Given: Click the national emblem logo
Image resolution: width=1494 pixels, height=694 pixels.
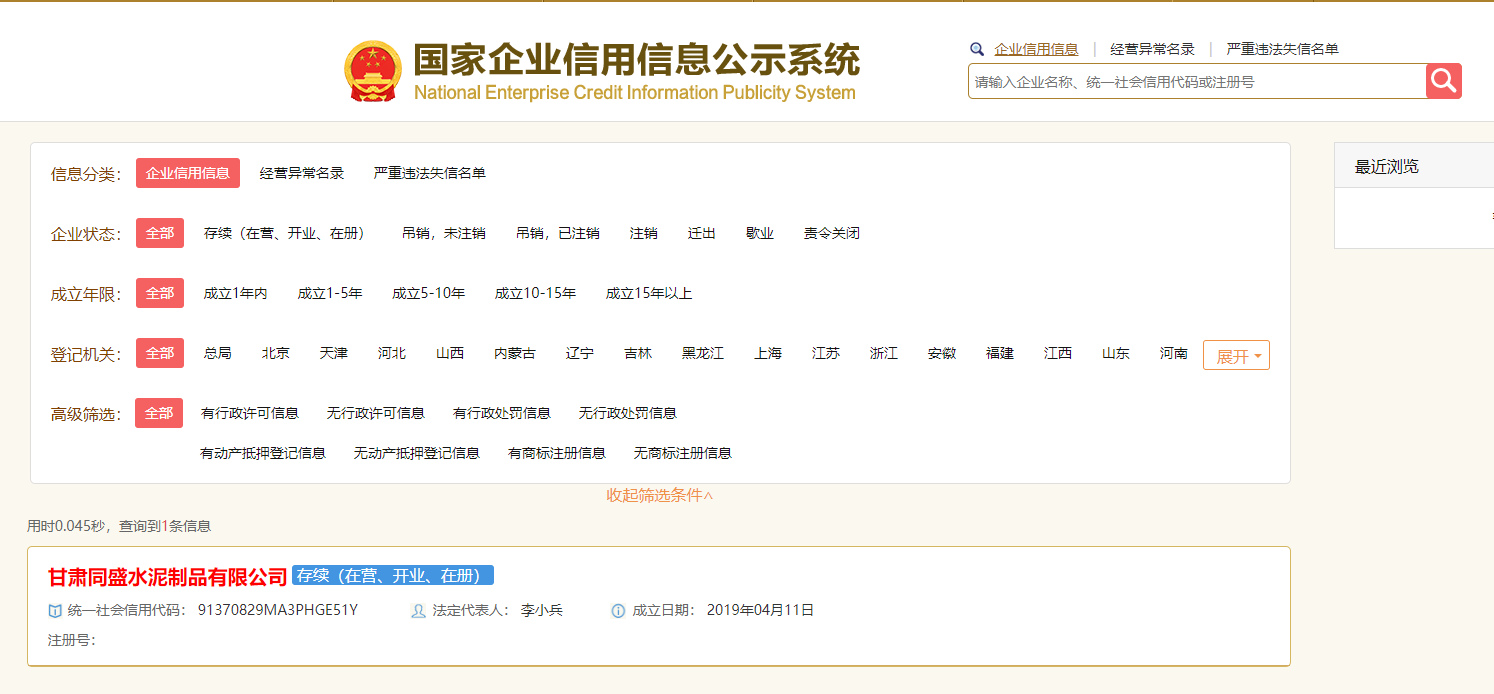Looking at the screenshot, I should 372,71.
